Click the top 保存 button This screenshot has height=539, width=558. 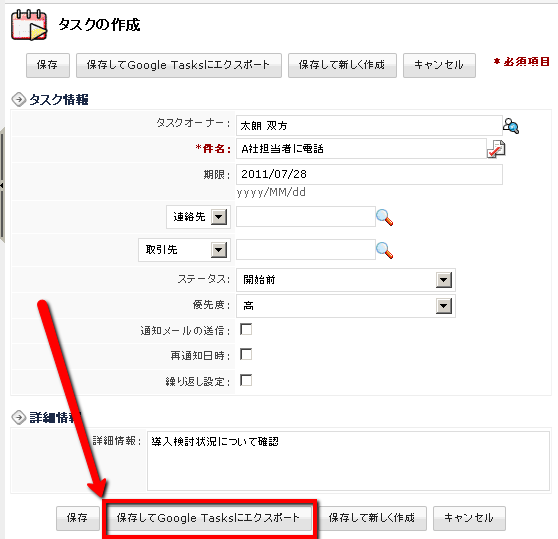[x=48, y=65]
